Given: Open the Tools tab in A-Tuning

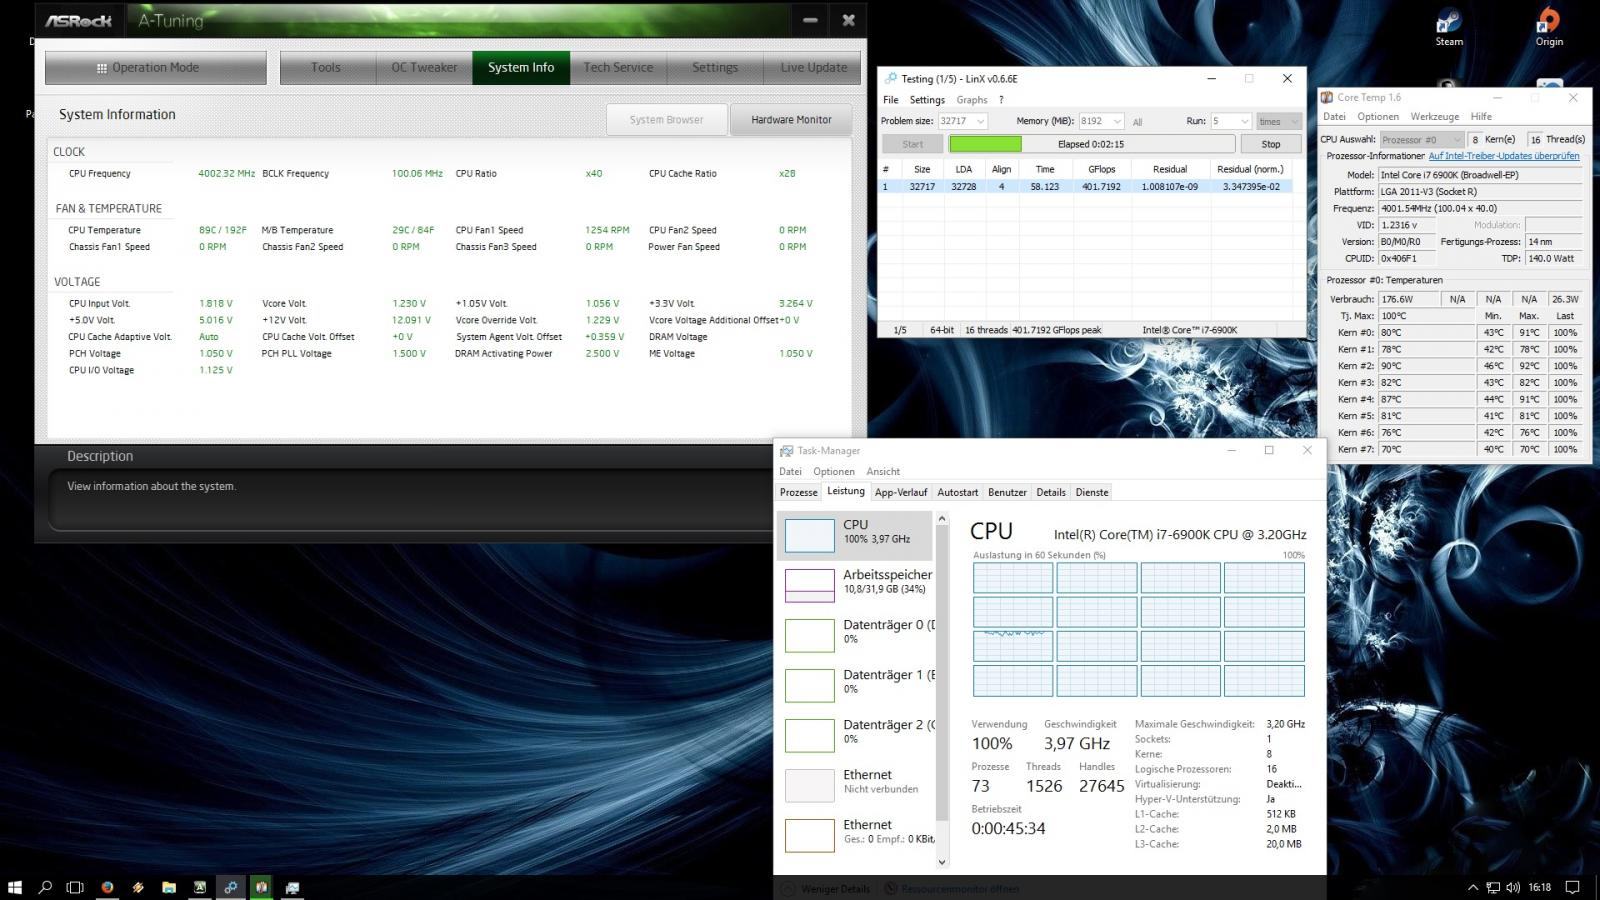Looking at the screenshot, I should coord(326,67).
